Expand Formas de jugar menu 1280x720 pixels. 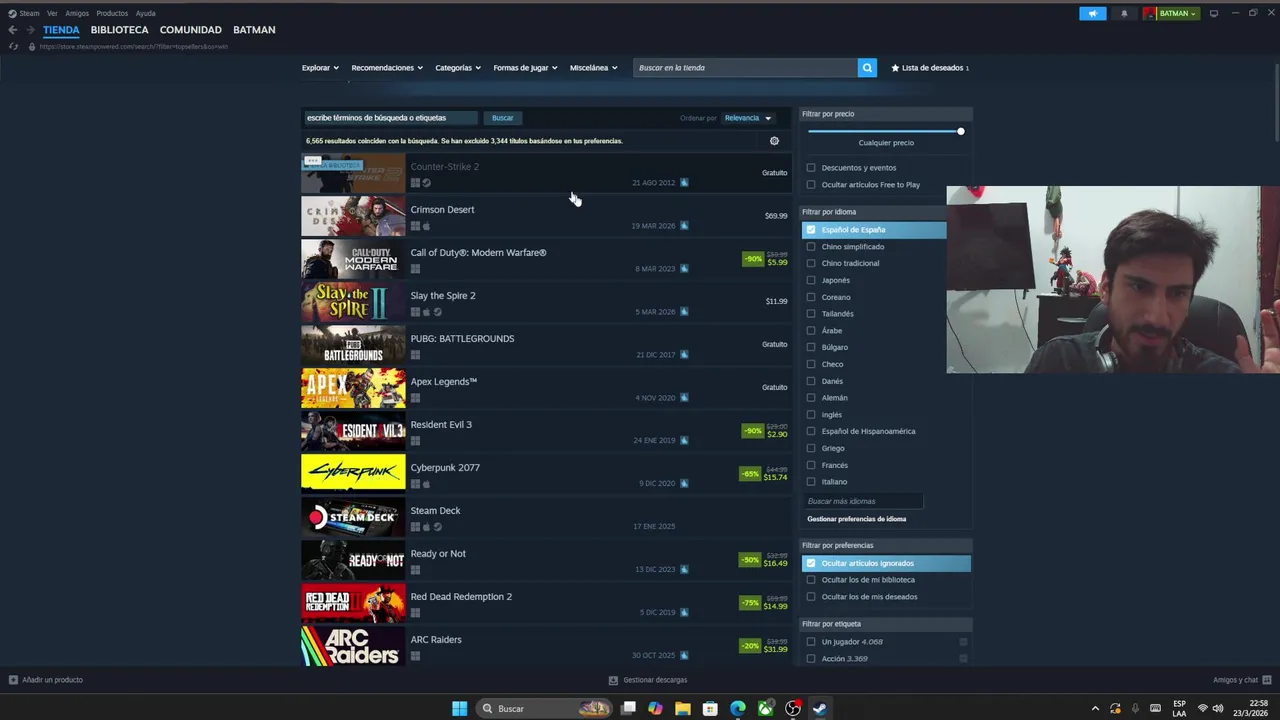[x=525, y=68]
